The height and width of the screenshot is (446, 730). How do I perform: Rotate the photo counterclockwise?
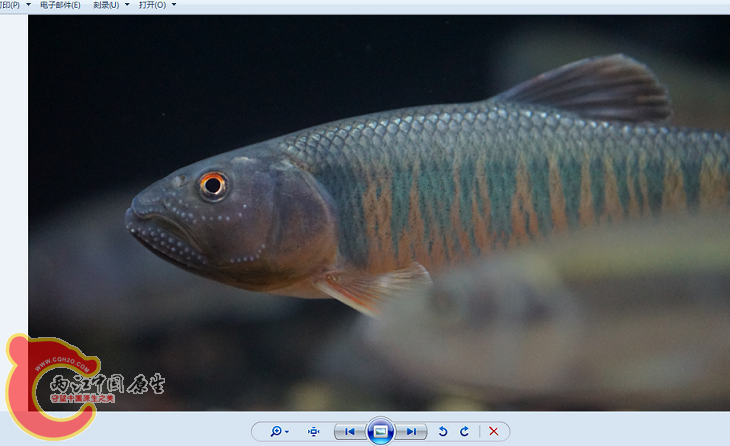443,431
